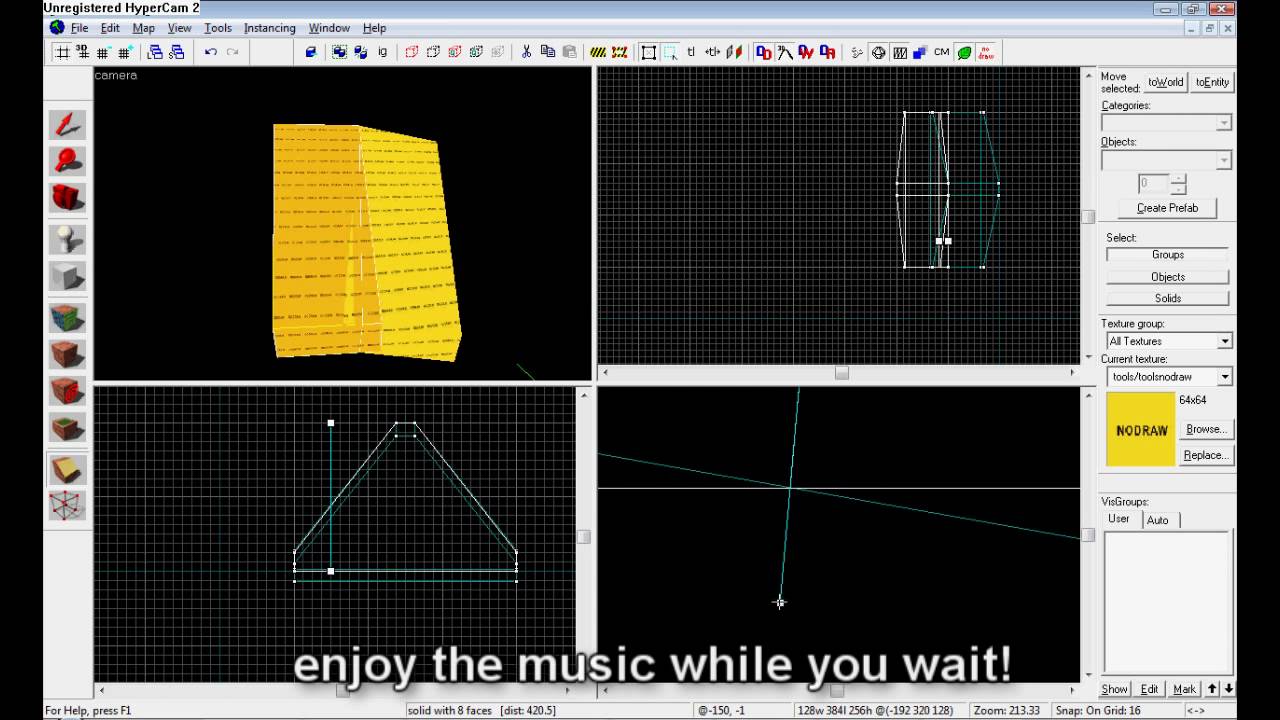Select the Block creation tool
1280x720 pixels.
67,276
